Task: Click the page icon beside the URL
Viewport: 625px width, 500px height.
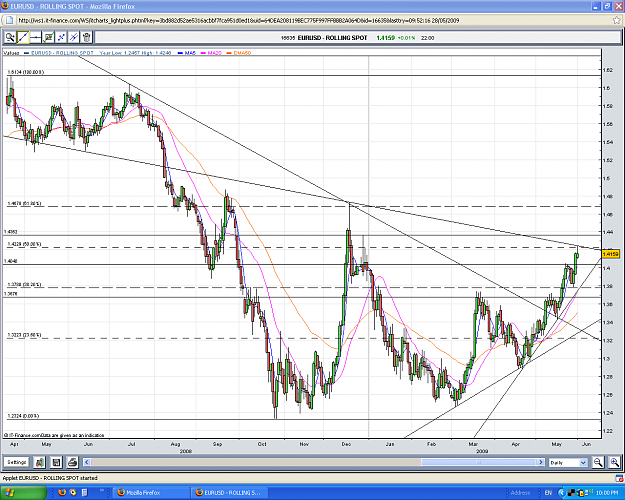Action: pyautogui.click(x=10, y=20)
